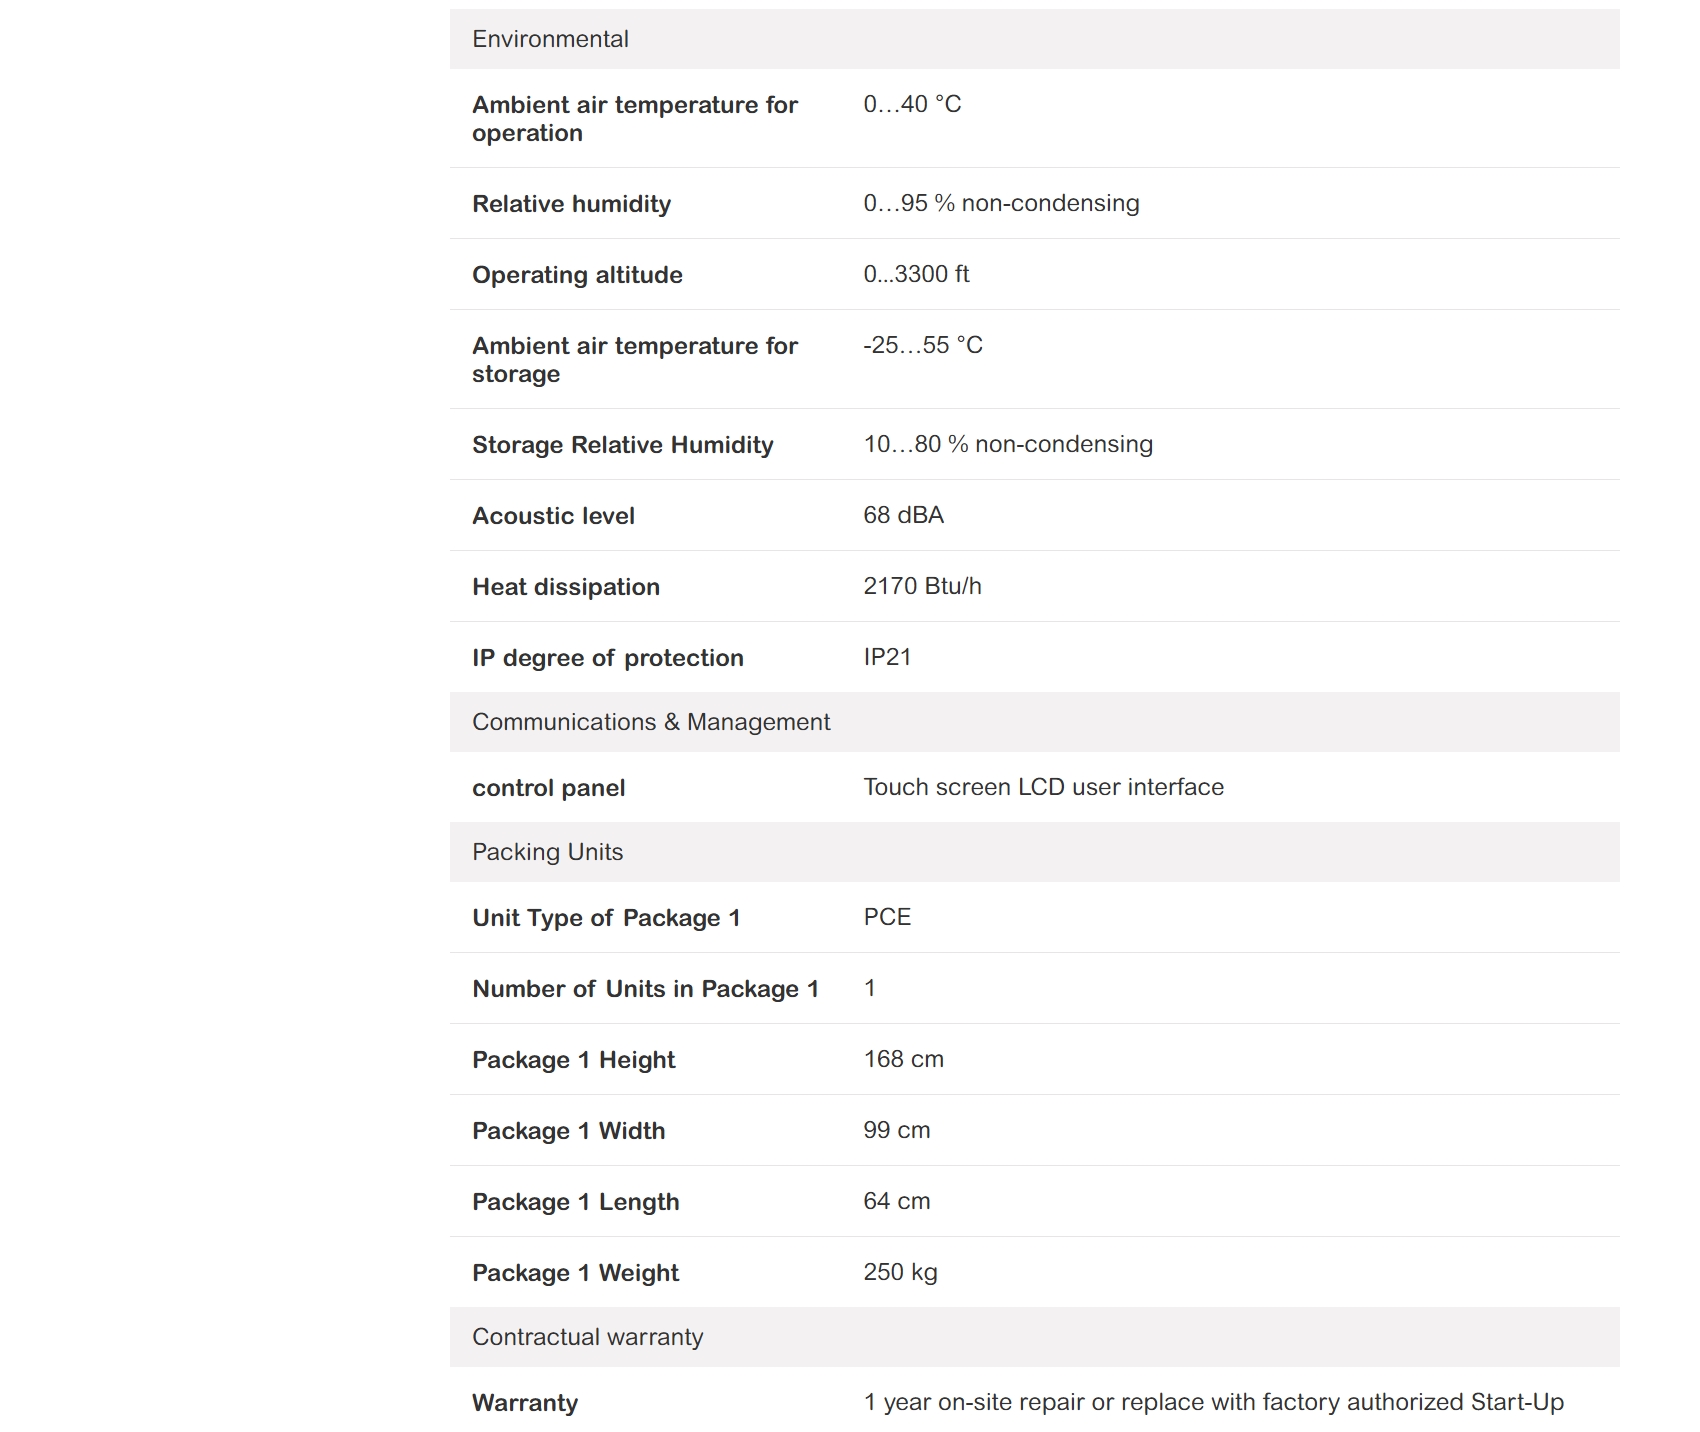
Task: Click the Ambient air temperature for storage label
Action: tap(634, 360)
